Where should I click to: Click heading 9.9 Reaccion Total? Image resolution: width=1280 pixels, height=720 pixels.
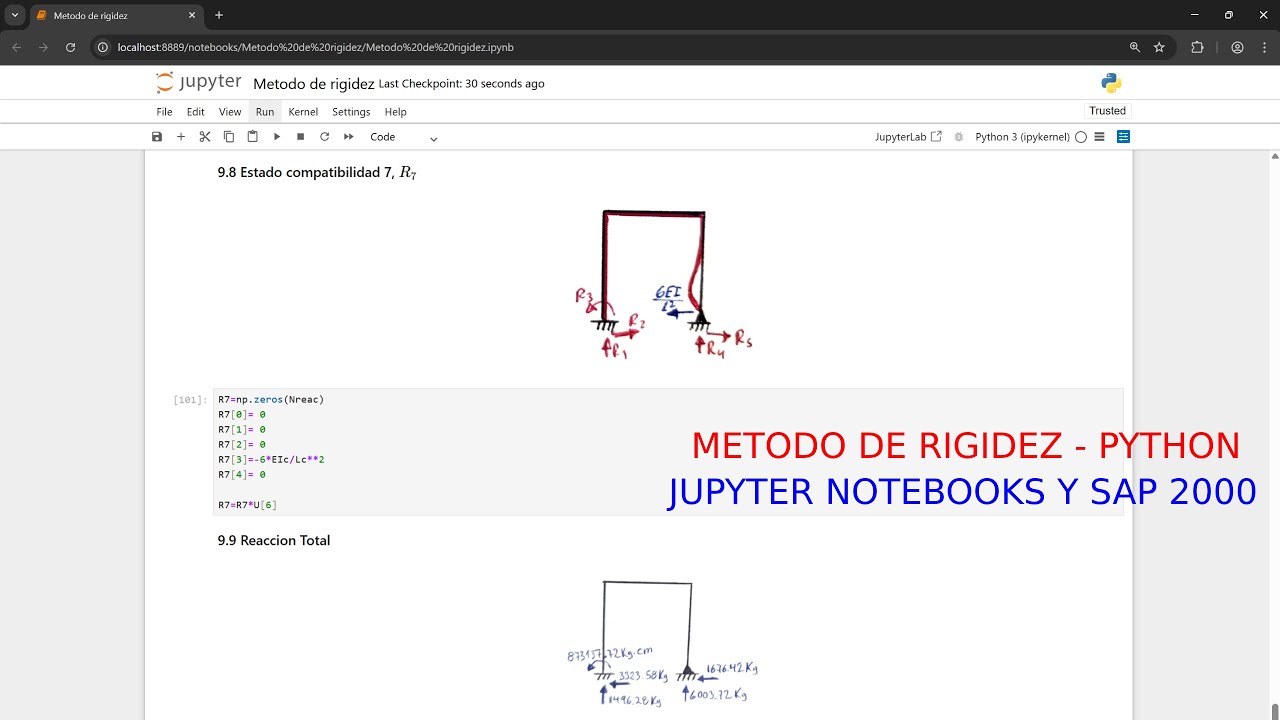coord(274,541)
